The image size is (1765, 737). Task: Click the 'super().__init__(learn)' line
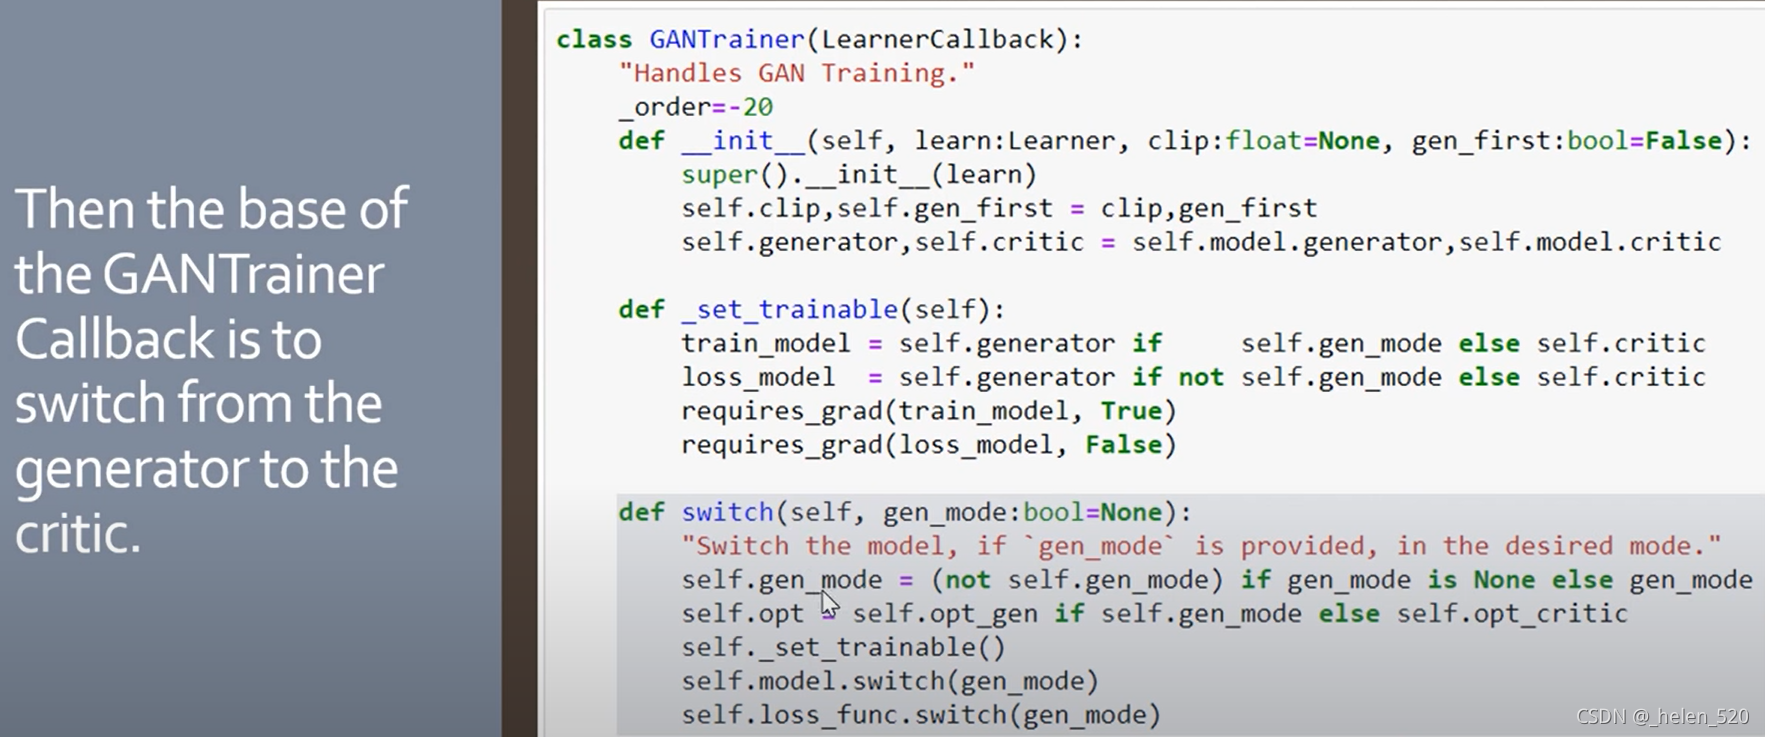click(x=858, y=175)
